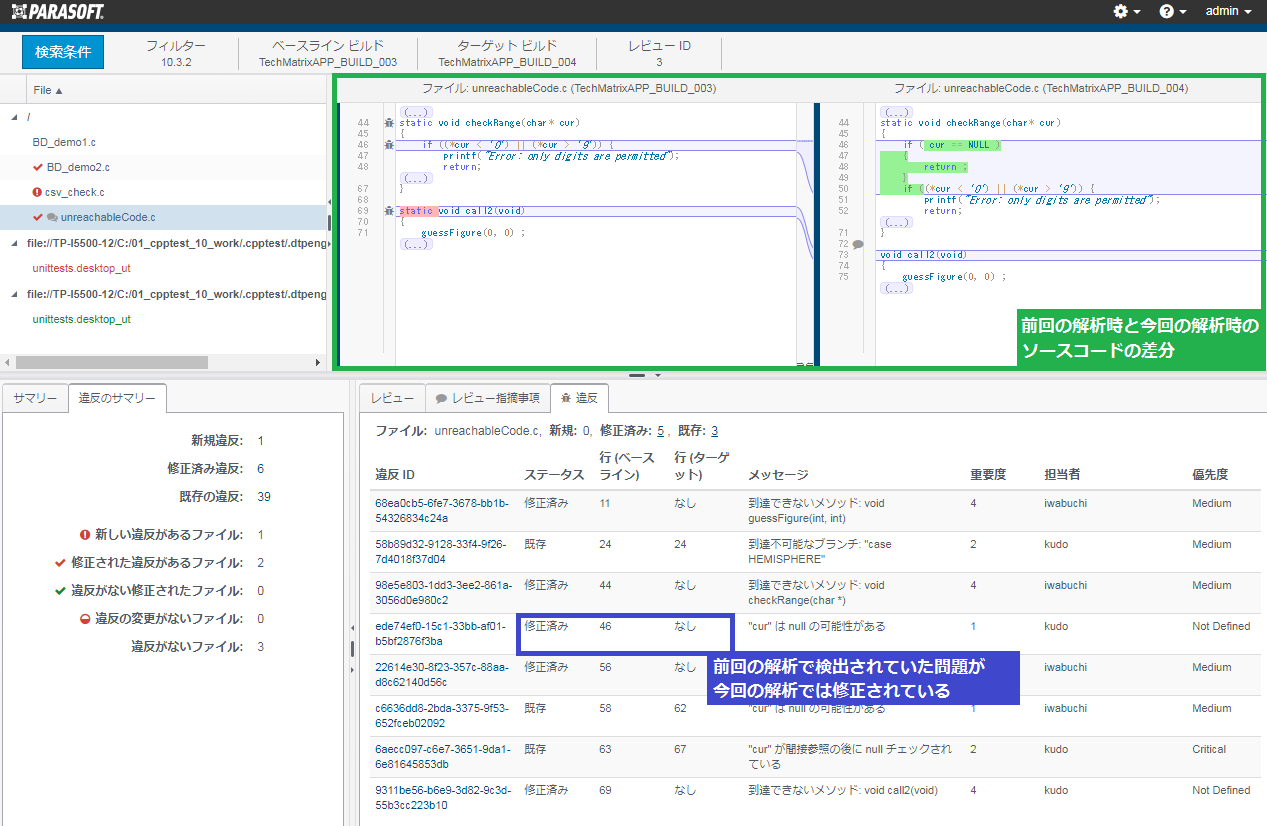Select the 違反のサマリー tab
The image size is (1267, 826).
tap(117, 398)
